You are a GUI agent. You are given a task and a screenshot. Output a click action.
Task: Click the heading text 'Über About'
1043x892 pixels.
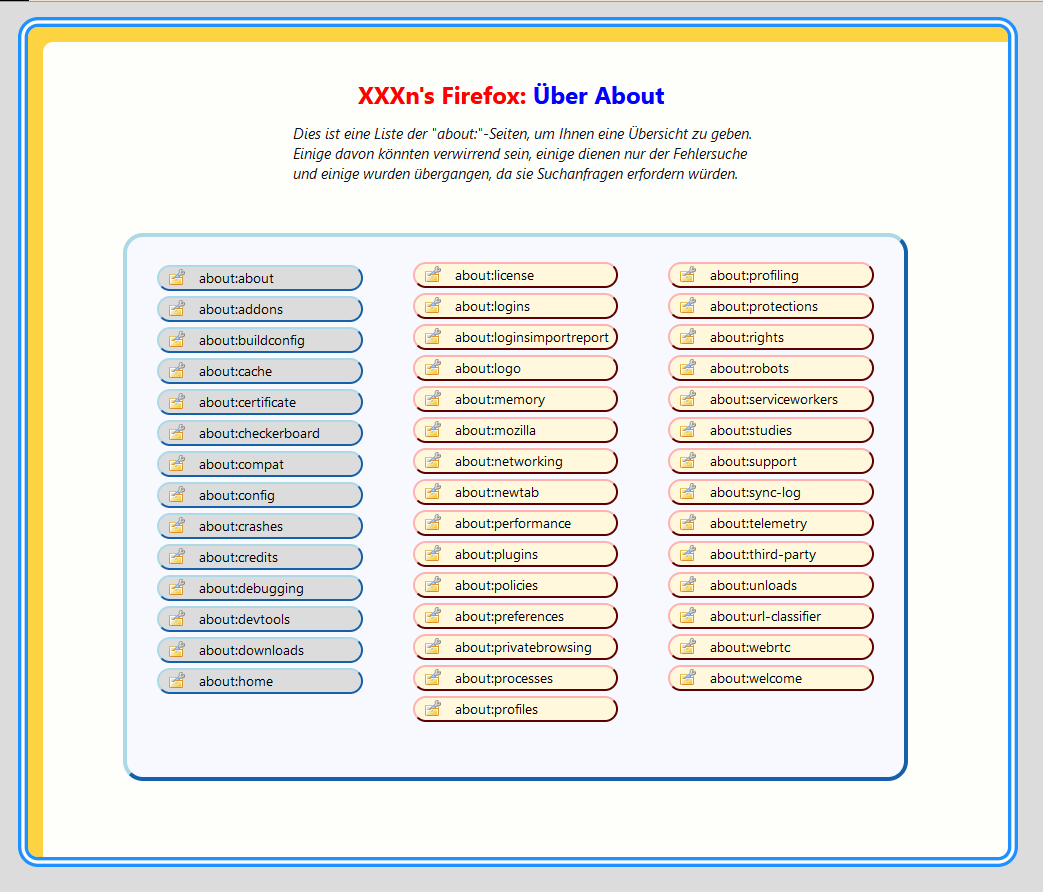coord(599,96)
